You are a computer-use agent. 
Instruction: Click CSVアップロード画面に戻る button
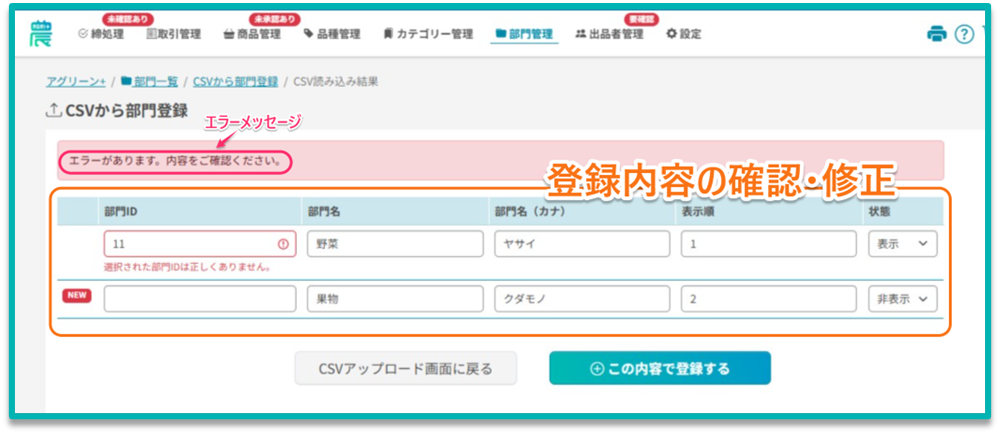[405, 368]
